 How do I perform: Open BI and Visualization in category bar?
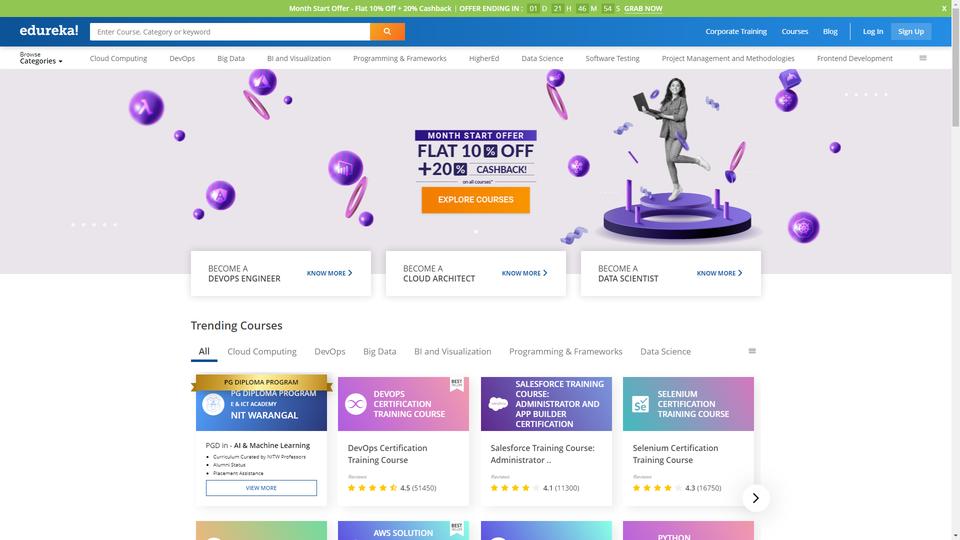click(x=299, y=58)
